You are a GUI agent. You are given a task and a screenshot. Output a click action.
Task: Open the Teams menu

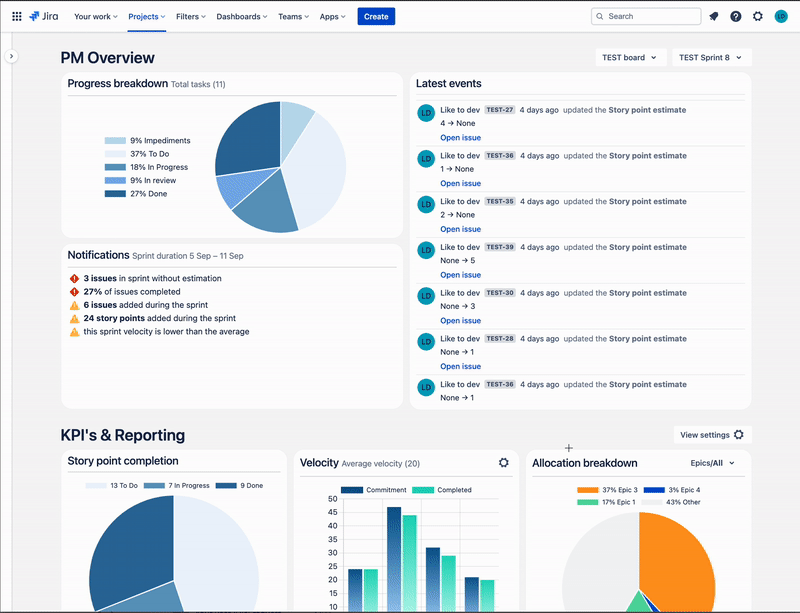(293, 16)
